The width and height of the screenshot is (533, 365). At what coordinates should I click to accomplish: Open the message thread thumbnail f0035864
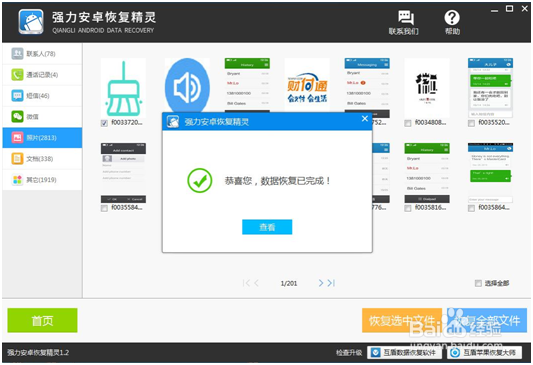[x=491, y=173]
